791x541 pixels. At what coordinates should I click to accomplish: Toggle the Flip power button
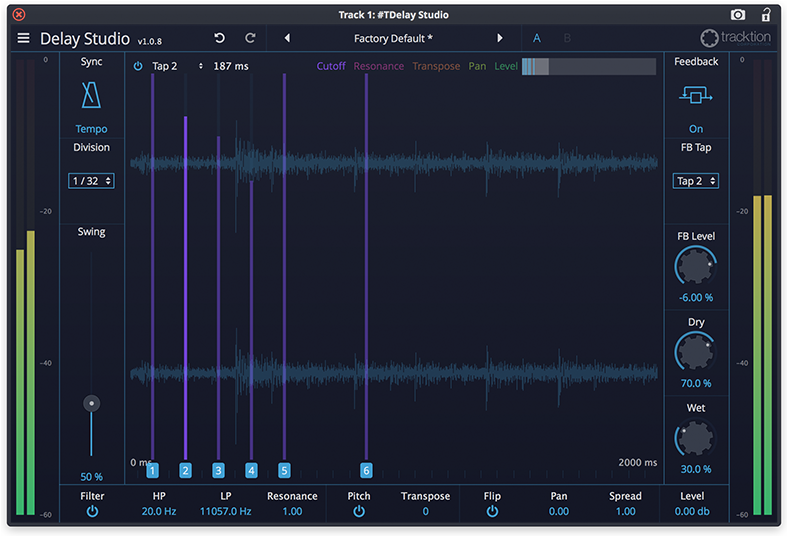pyautogui.click(x=492, y=512)
